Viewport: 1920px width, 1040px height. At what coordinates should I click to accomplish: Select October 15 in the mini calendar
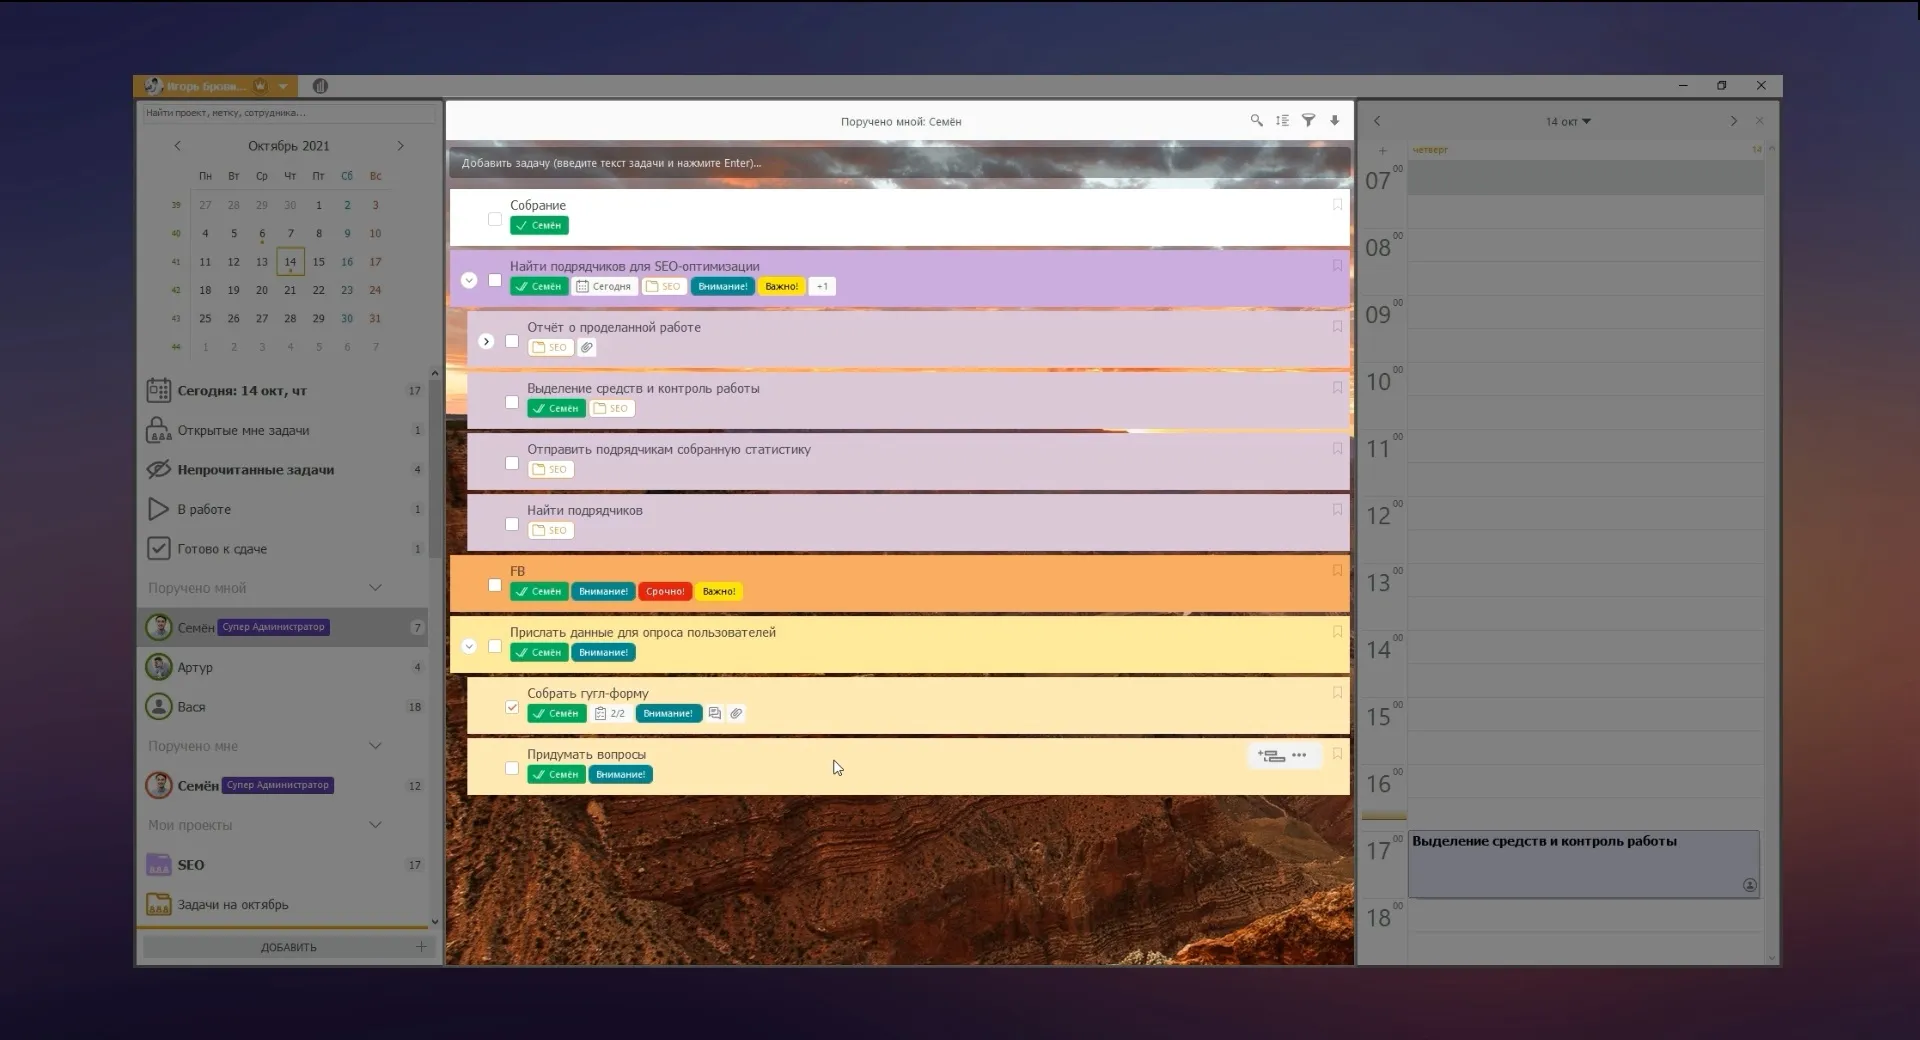(318, 262)
